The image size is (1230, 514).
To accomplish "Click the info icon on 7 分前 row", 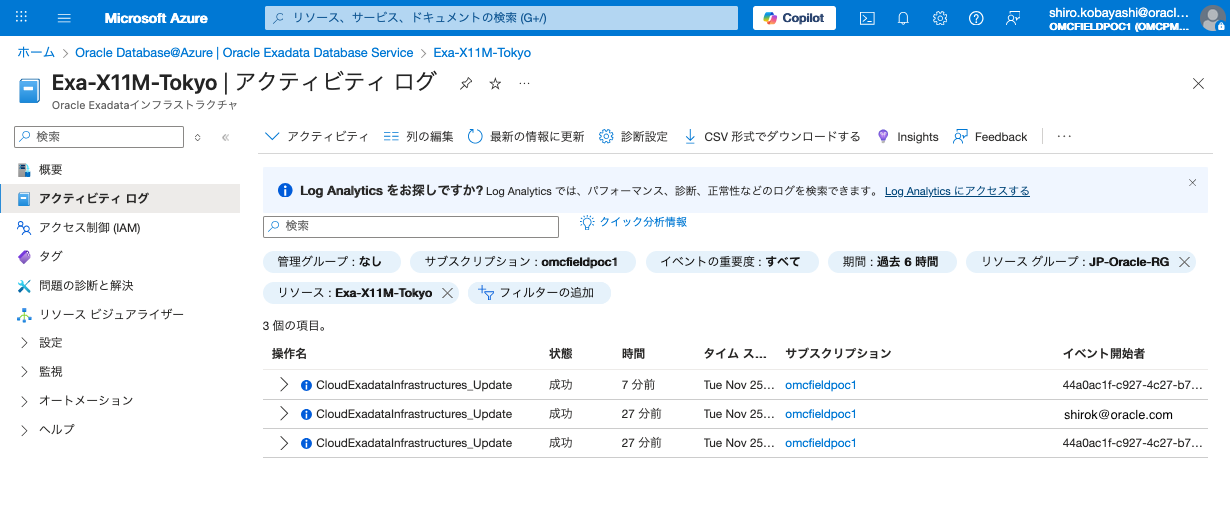I will pyautogui.click(x=306, y=385).
